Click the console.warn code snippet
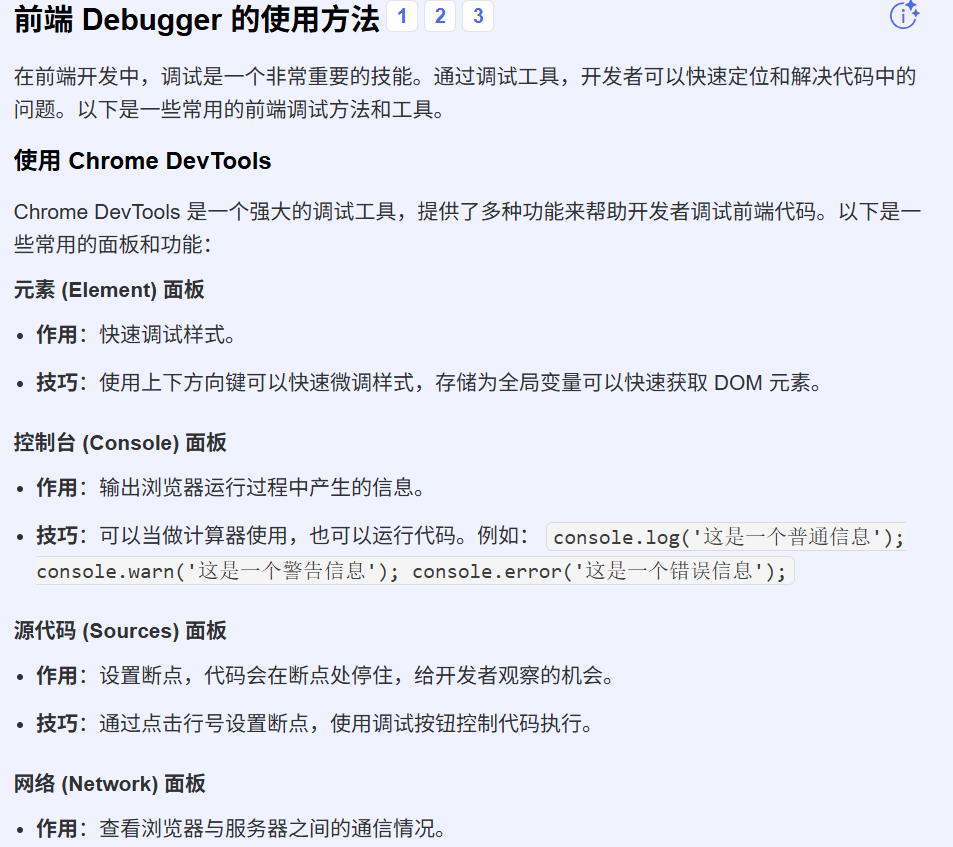 coord(218,572)
